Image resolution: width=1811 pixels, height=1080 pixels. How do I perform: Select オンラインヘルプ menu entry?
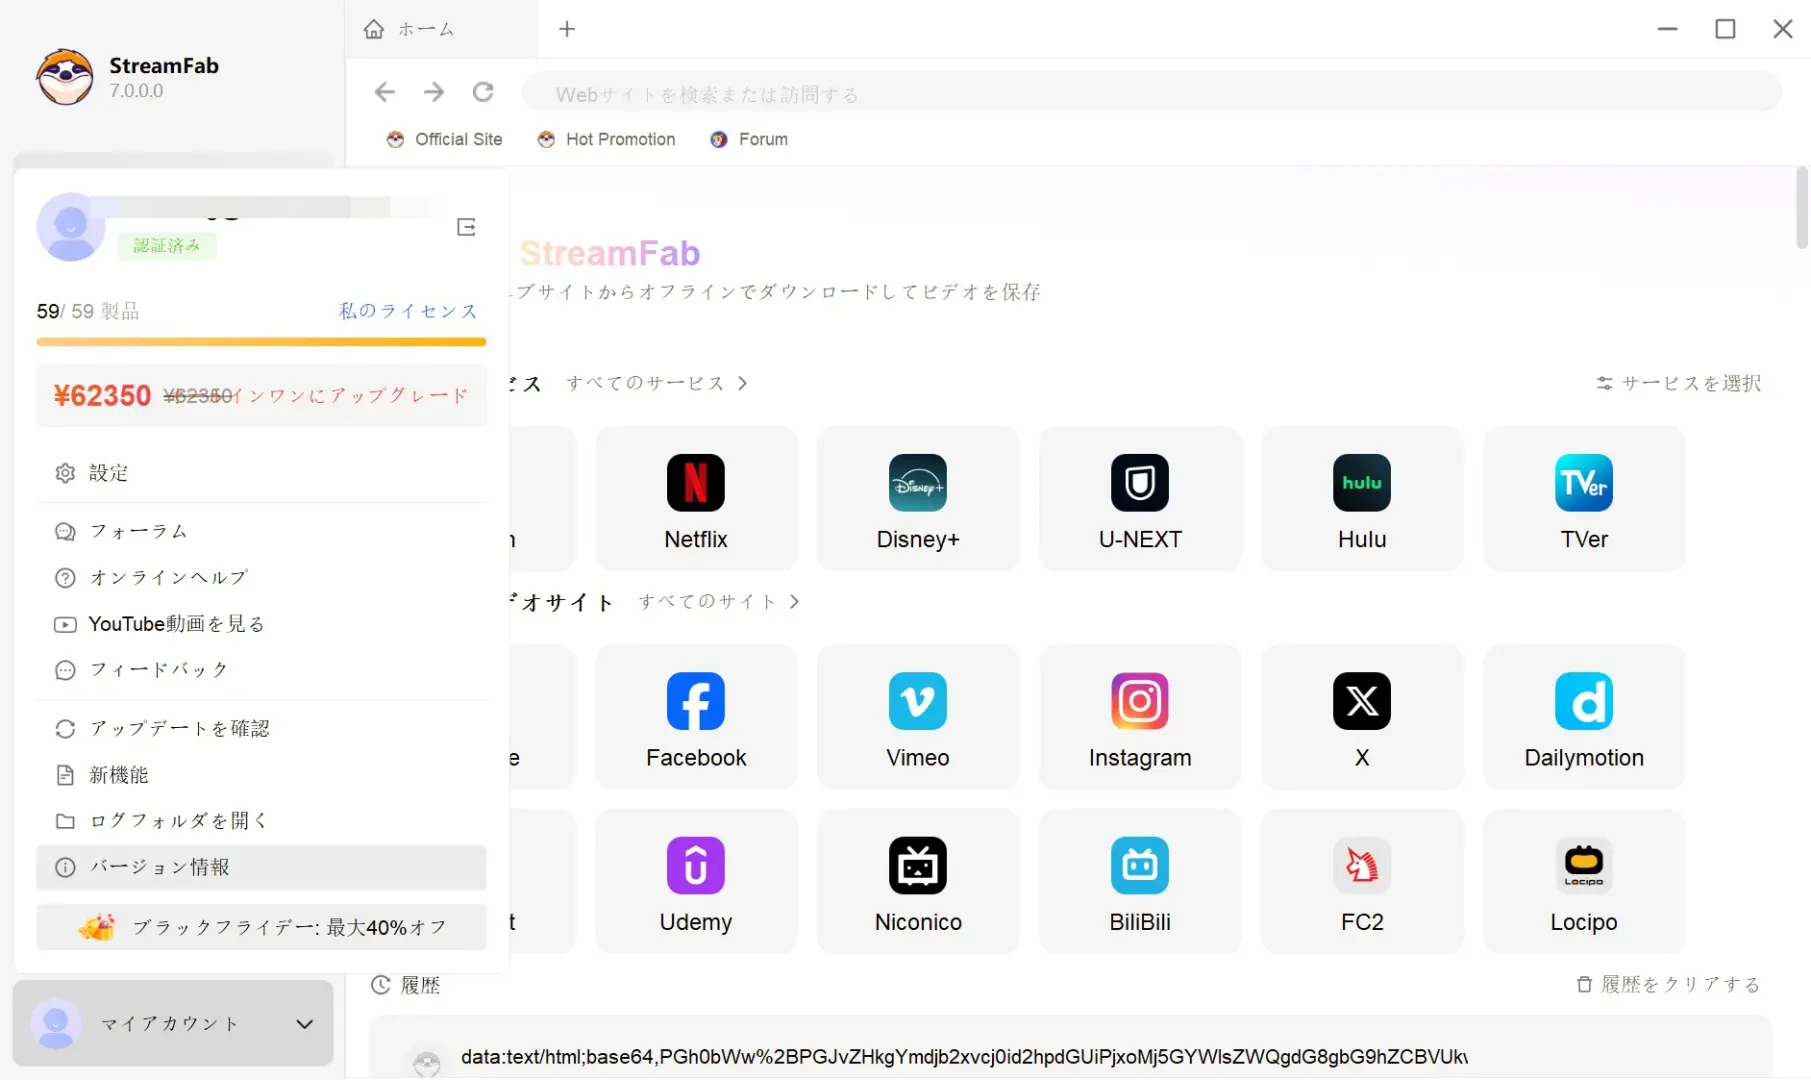(x=261, y=577)
